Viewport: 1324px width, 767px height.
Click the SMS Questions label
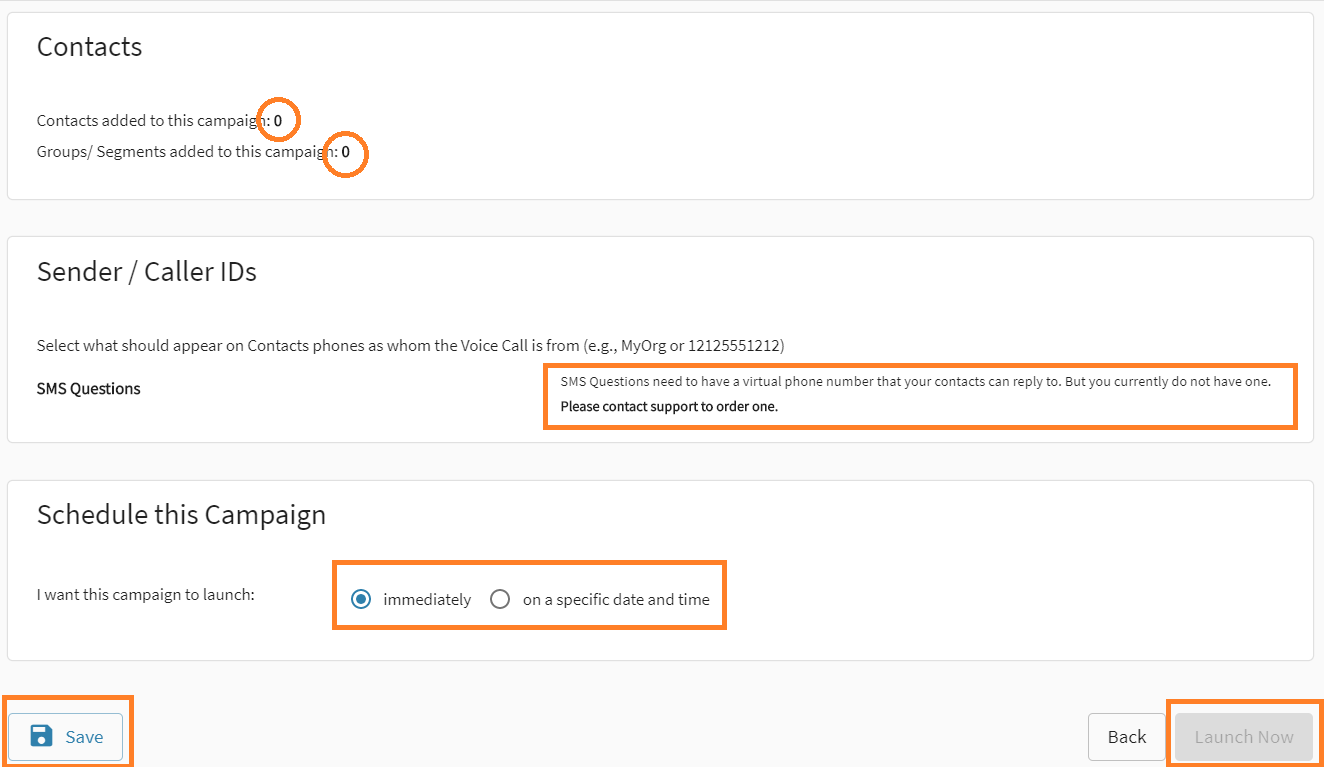pyautogui.click(x=88, y=388)
